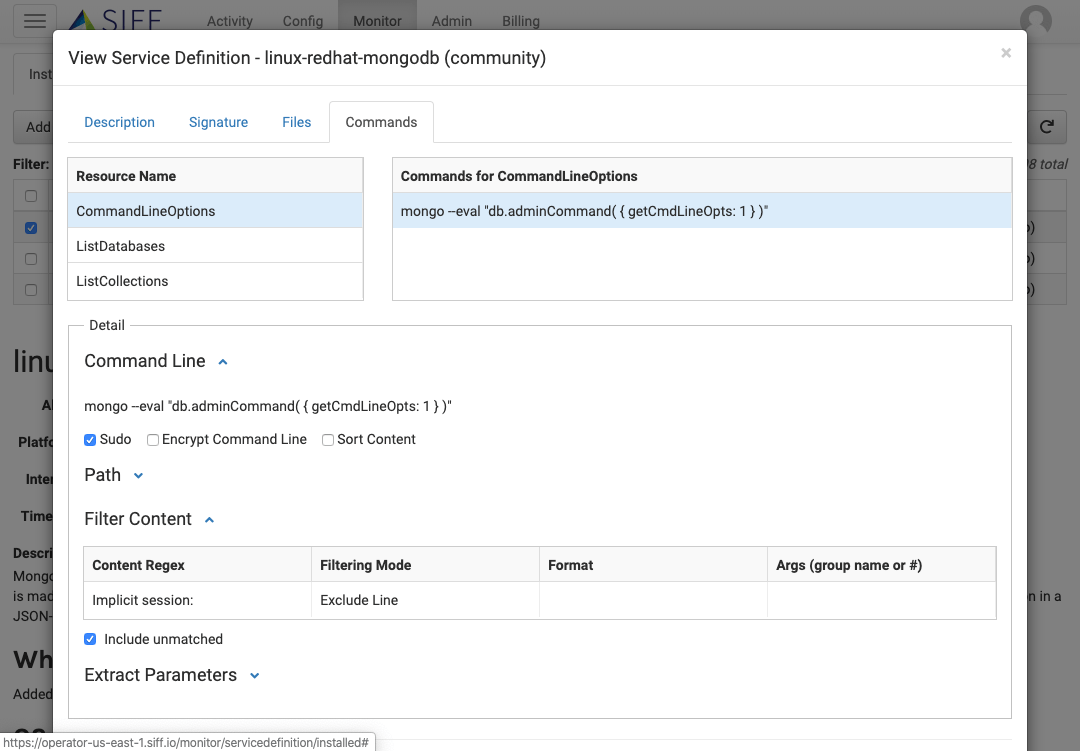Click the 'Implicit session:' regex cell
The image size is (1080, 751).
(x=198, y=600)
